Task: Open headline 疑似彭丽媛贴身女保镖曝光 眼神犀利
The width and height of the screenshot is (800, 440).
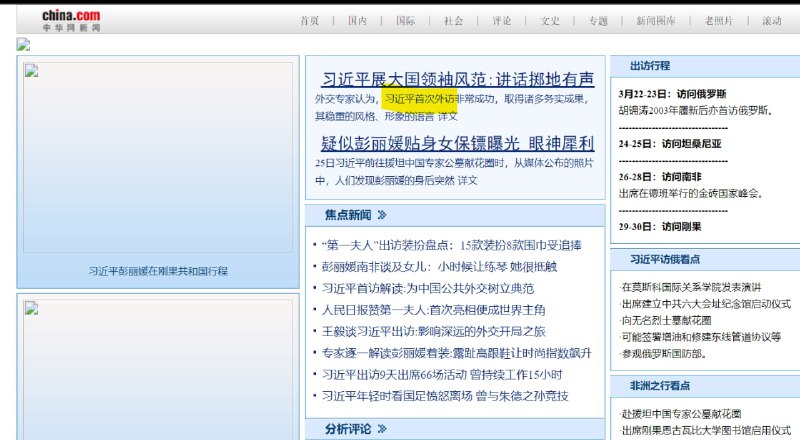Action: click(x=458, y=143)
